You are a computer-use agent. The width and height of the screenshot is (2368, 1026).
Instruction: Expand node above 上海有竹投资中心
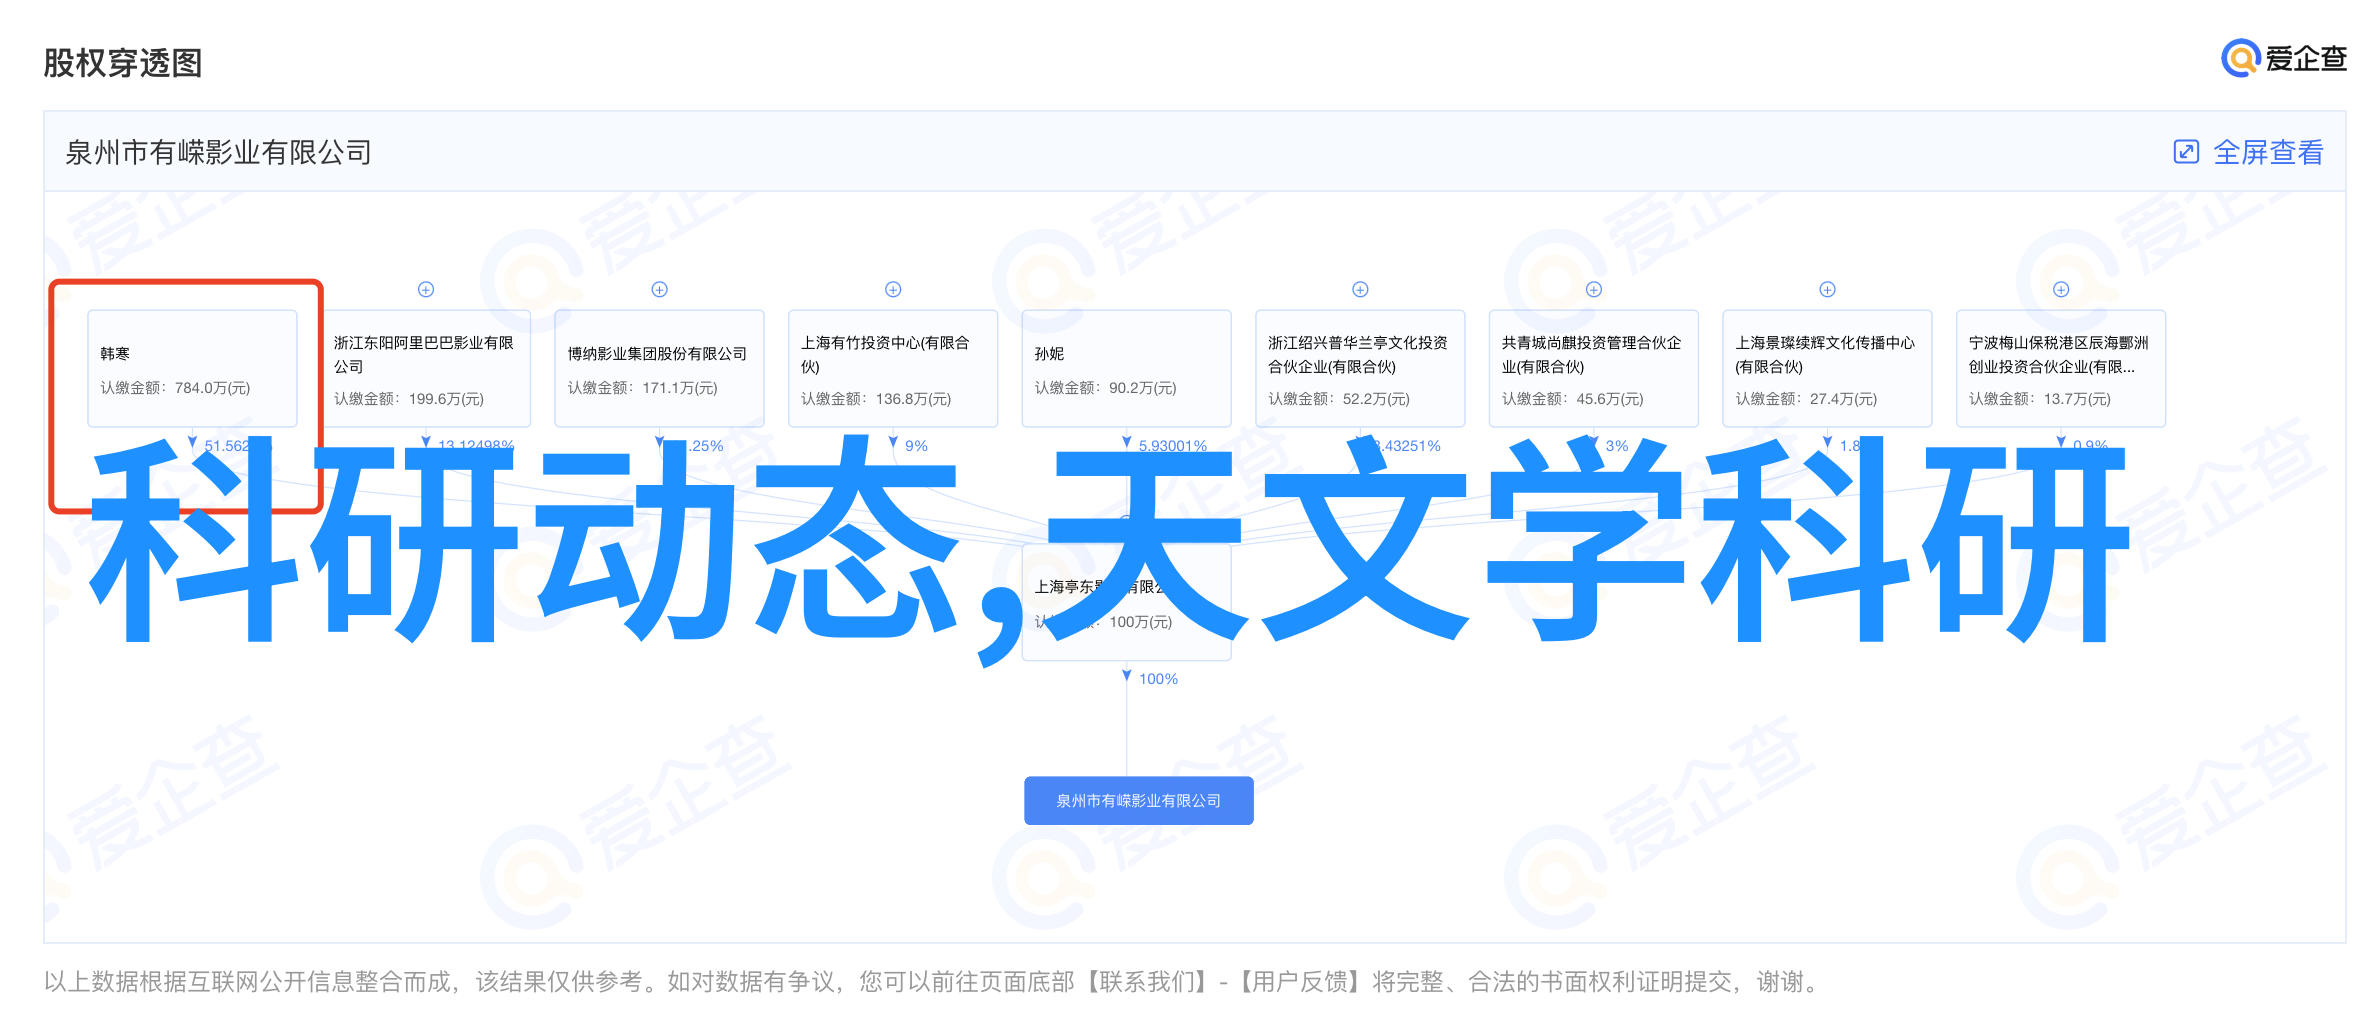[x=894, y=290]
